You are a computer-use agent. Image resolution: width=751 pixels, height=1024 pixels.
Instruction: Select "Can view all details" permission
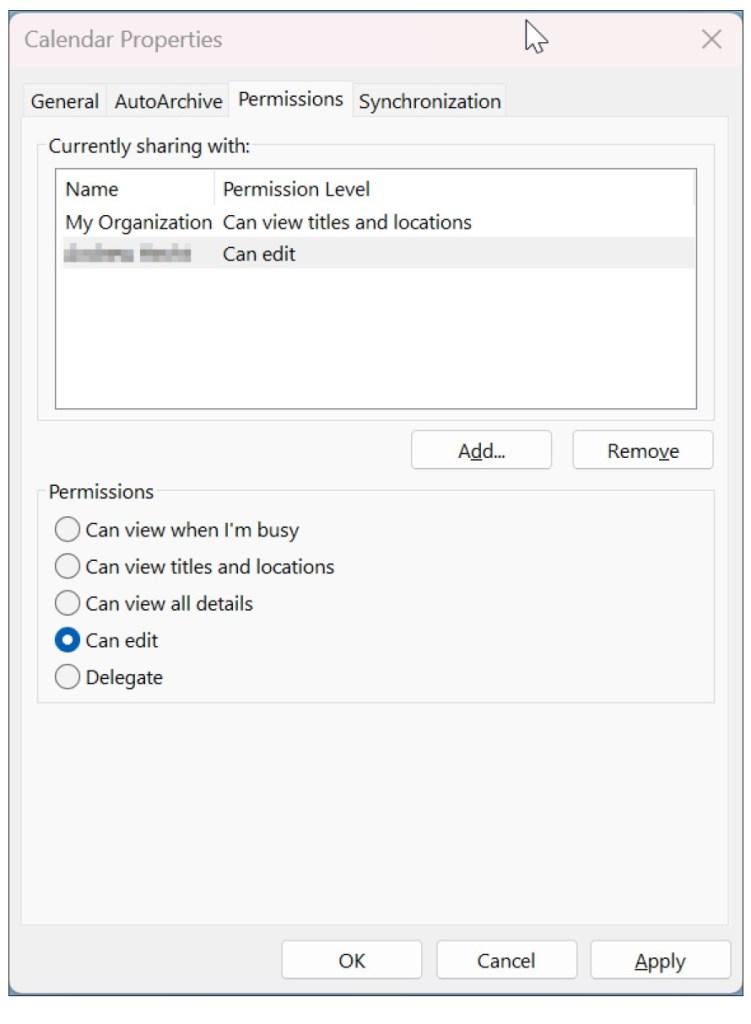(x=68, y=603)
